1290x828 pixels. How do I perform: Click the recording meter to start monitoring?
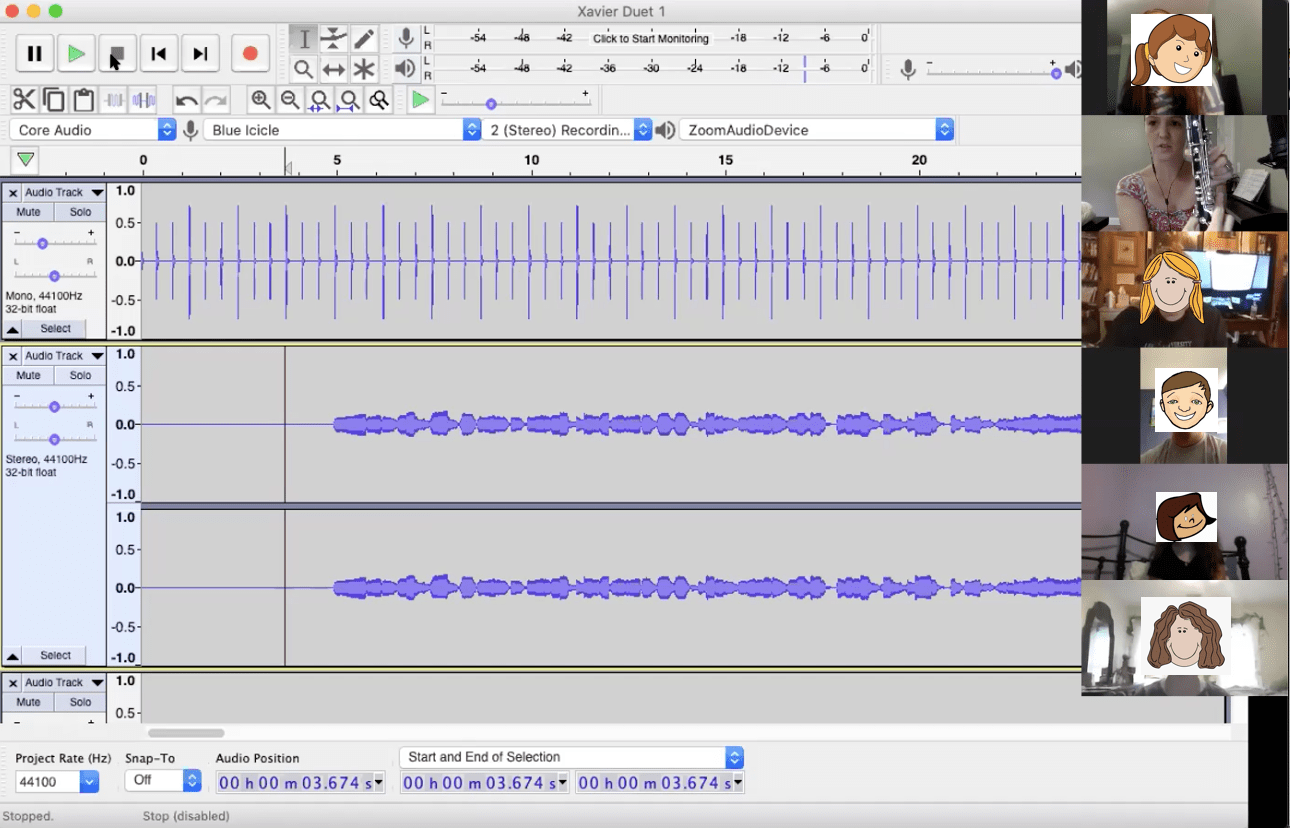pos(650,39)
